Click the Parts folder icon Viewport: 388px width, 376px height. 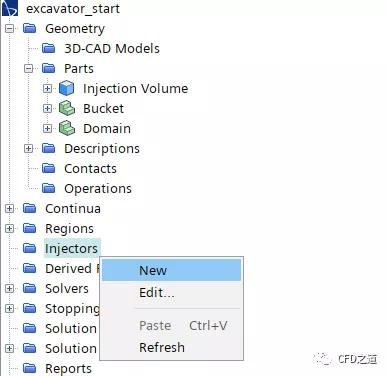(x=49, y=69)
